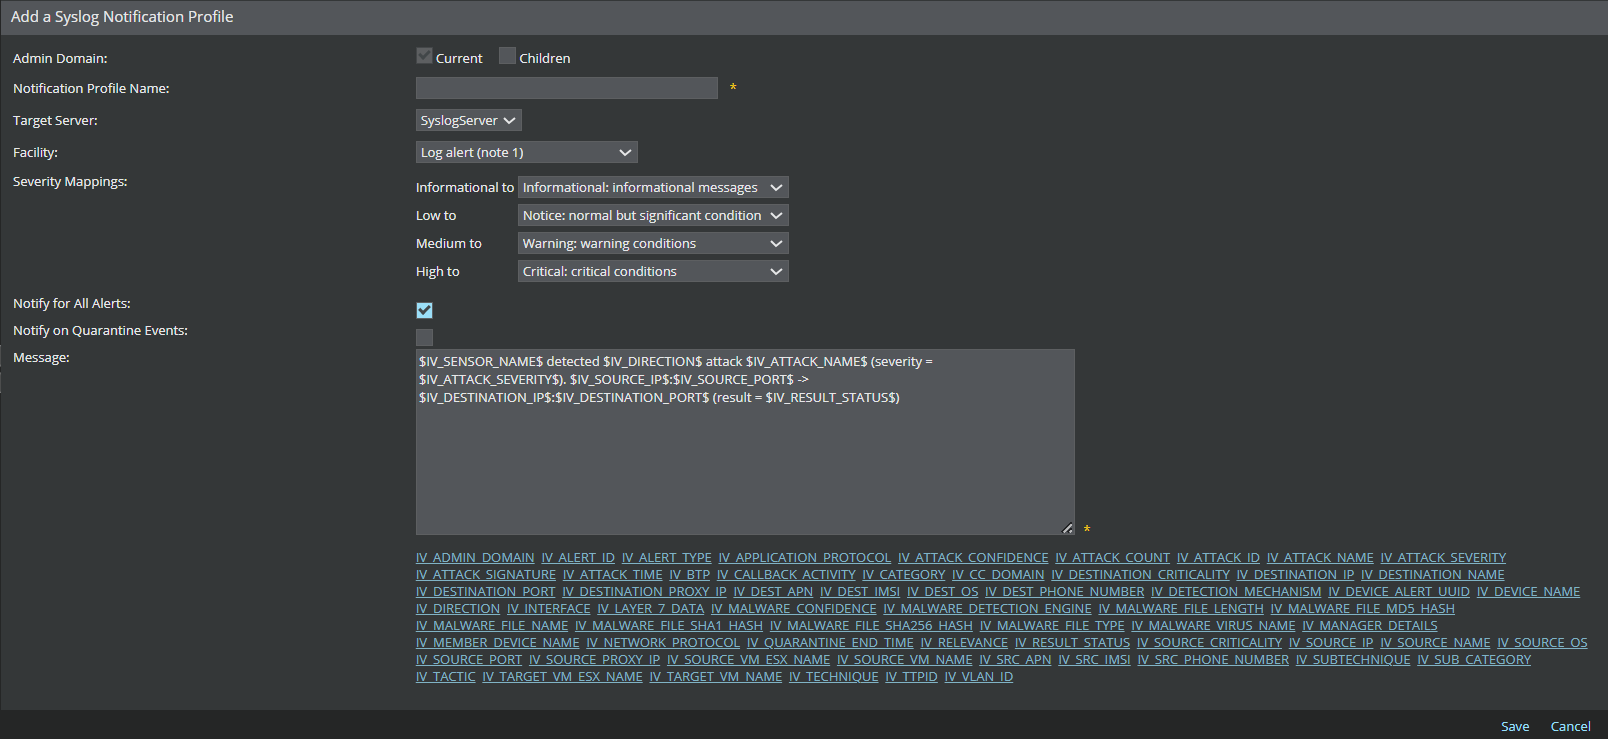Uncheck Notify for All Alerts

click(424, 310)
